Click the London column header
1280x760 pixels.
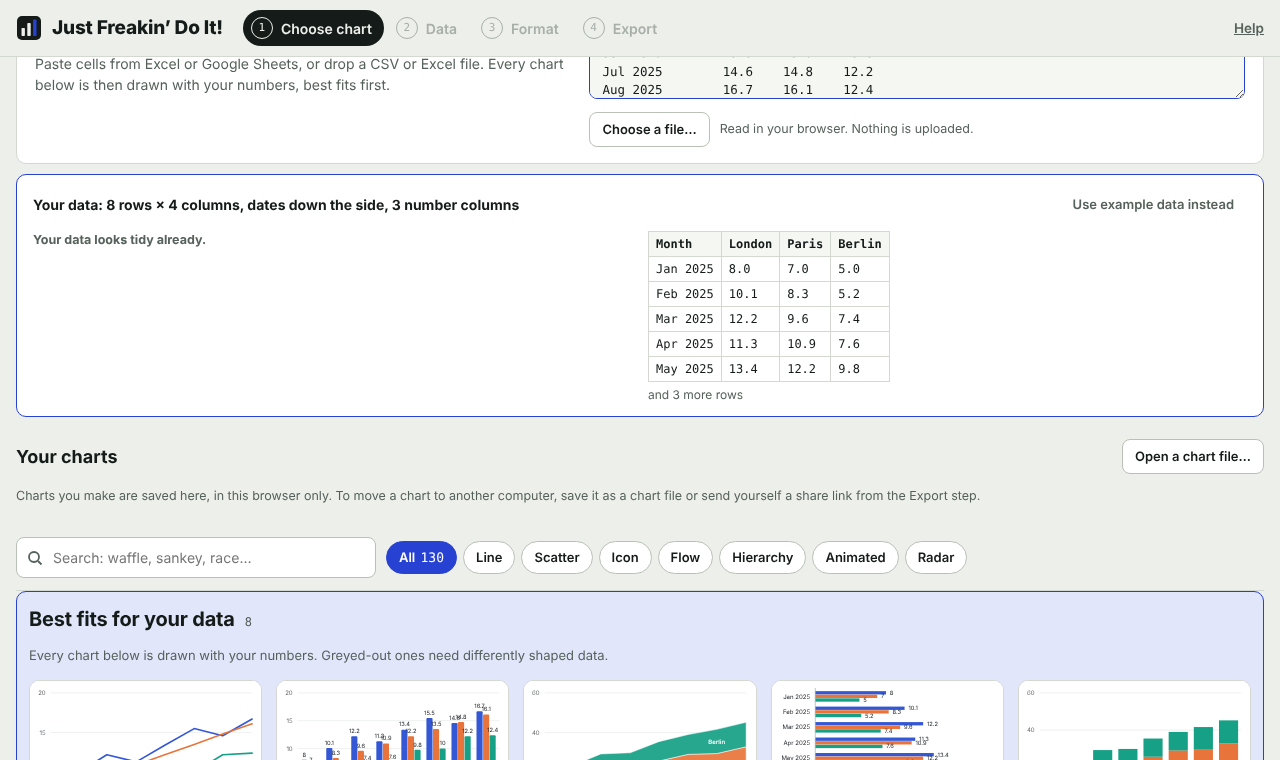(x=750, y=244)
